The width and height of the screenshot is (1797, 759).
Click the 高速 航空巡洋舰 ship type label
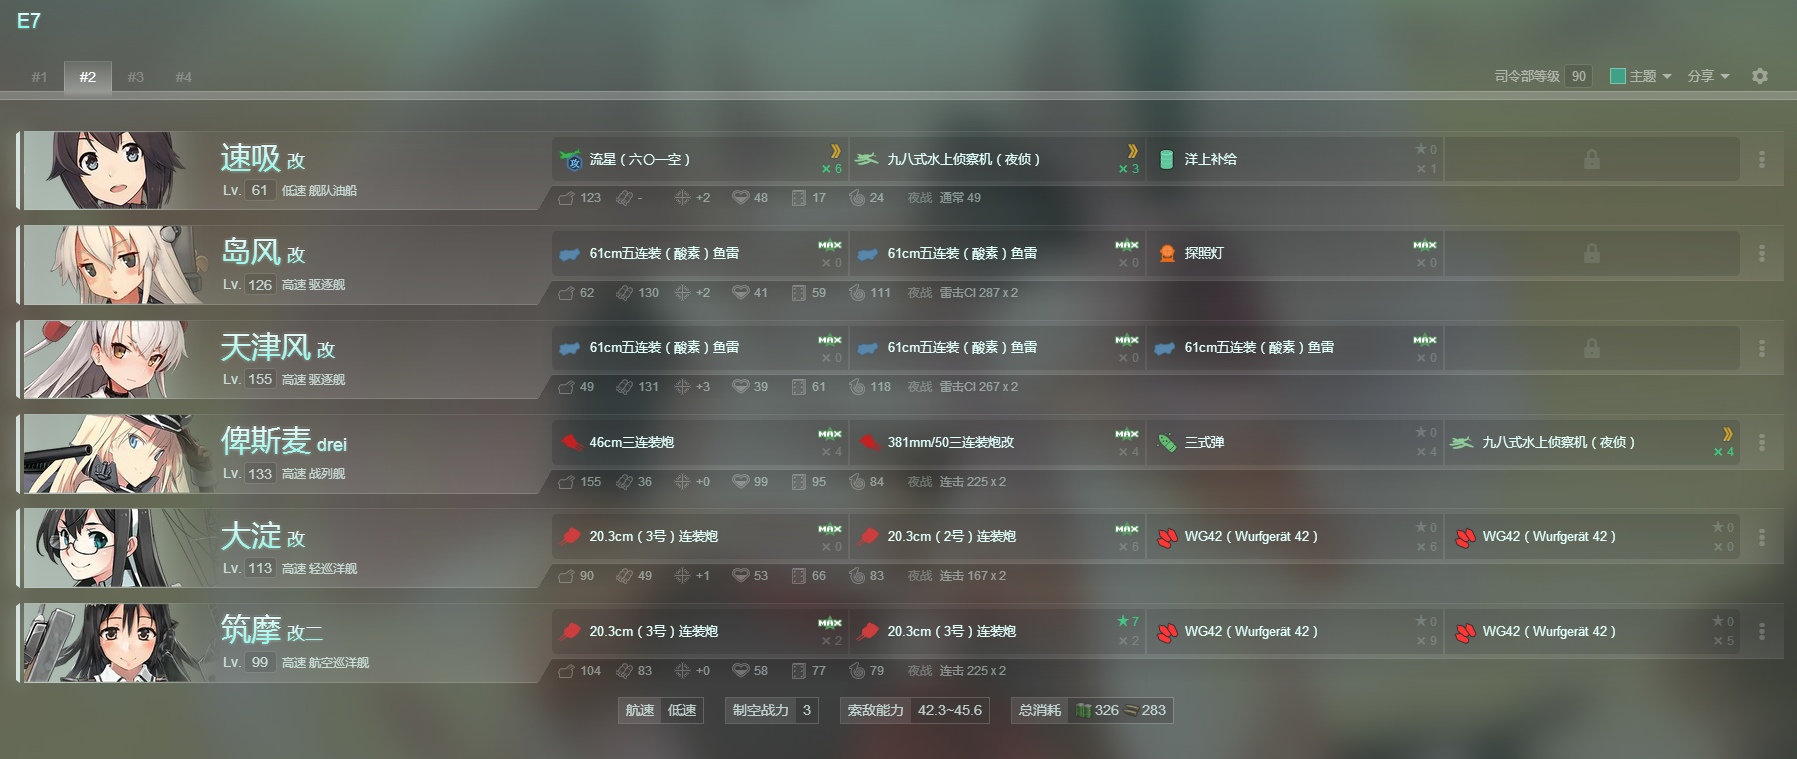[325, 663]
